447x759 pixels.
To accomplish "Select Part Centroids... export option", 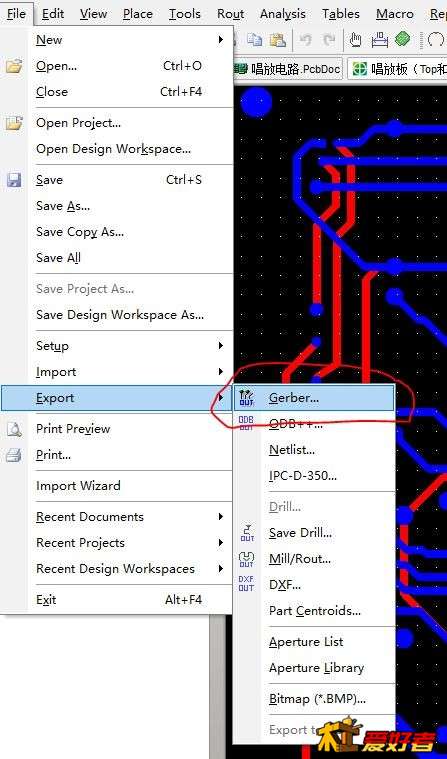I will pos(315,611).
